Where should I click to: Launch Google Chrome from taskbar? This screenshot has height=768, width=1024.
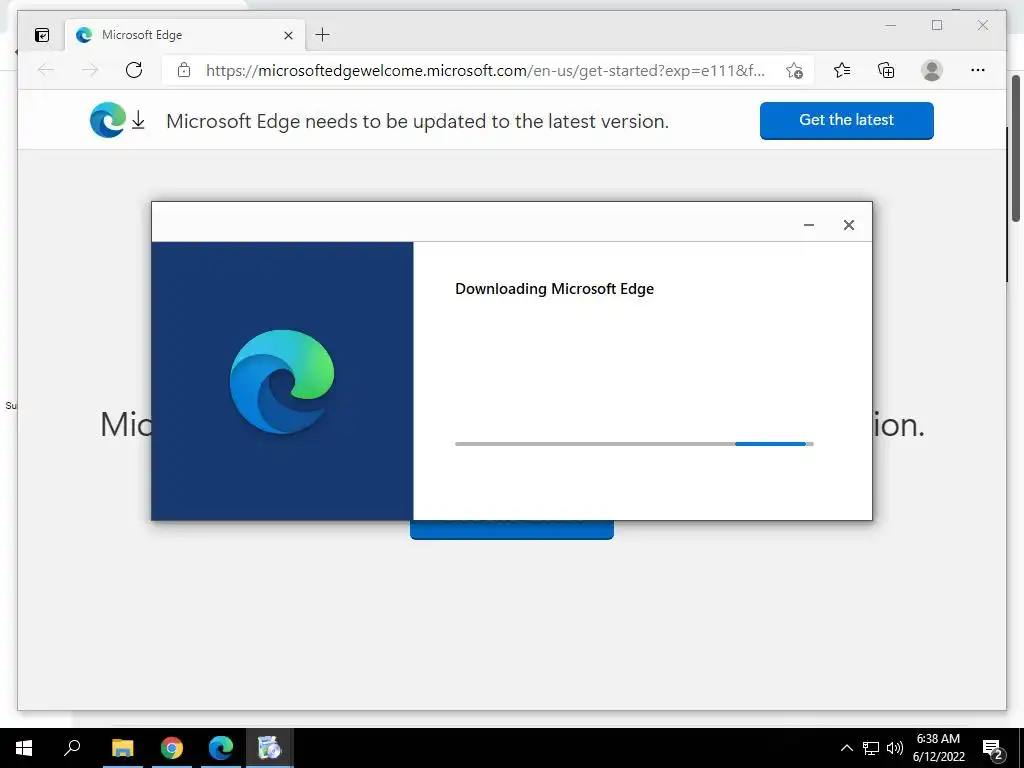[x=172, y=748]
